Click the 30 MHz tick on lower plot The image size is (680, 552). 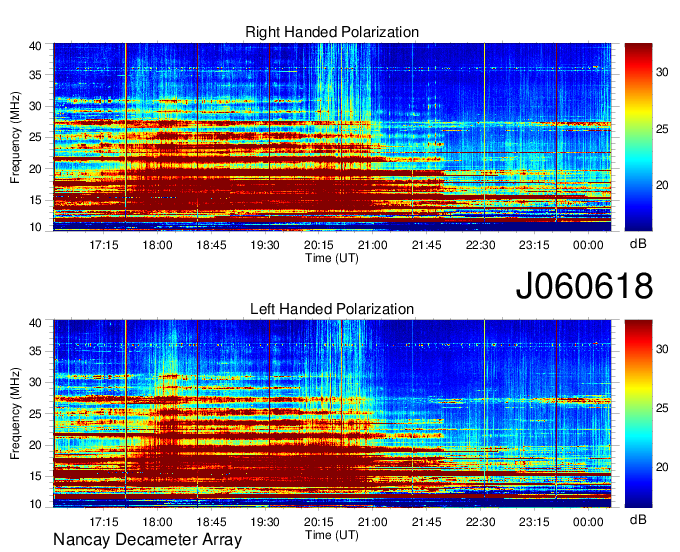click(x=35, y=382)
